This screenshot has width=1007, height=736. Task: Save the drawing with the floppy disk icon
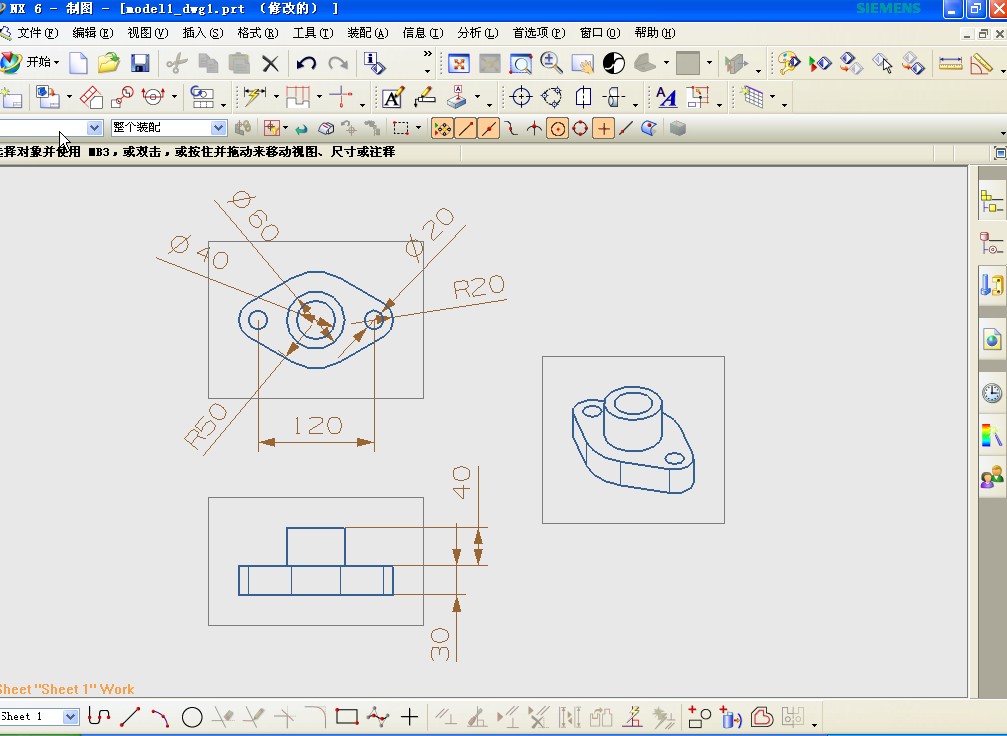(x=140, y=63)
